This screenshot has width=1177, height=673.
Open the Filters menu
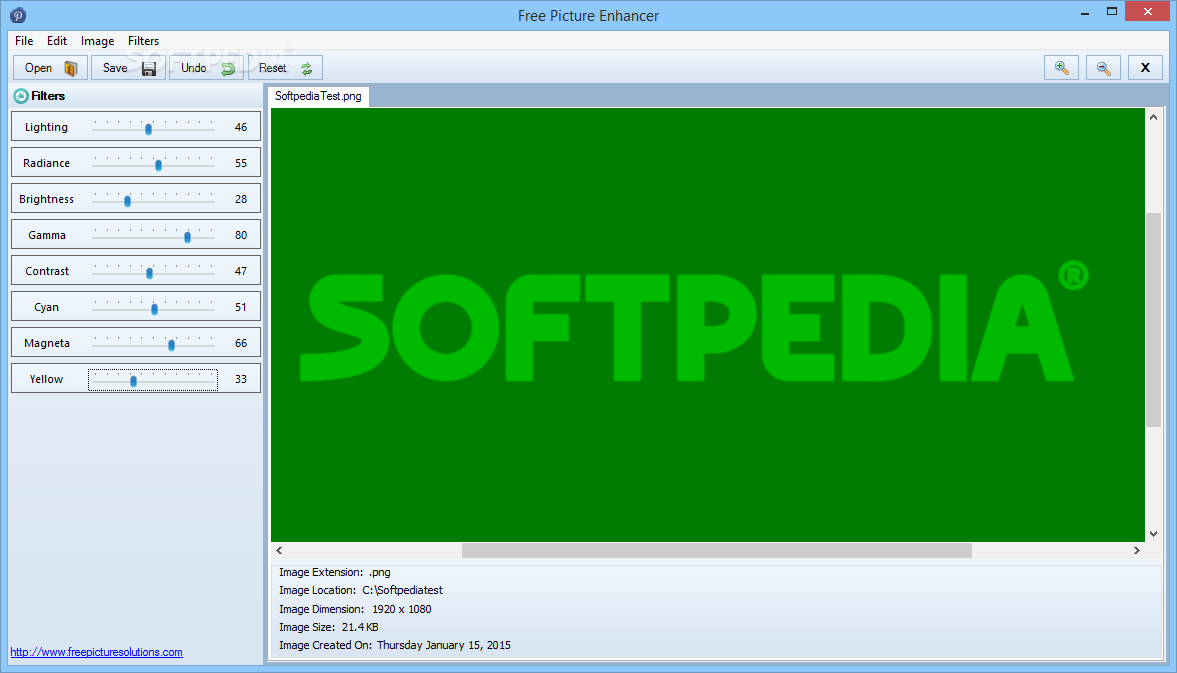pyautogui.click(x=143, y=41)
